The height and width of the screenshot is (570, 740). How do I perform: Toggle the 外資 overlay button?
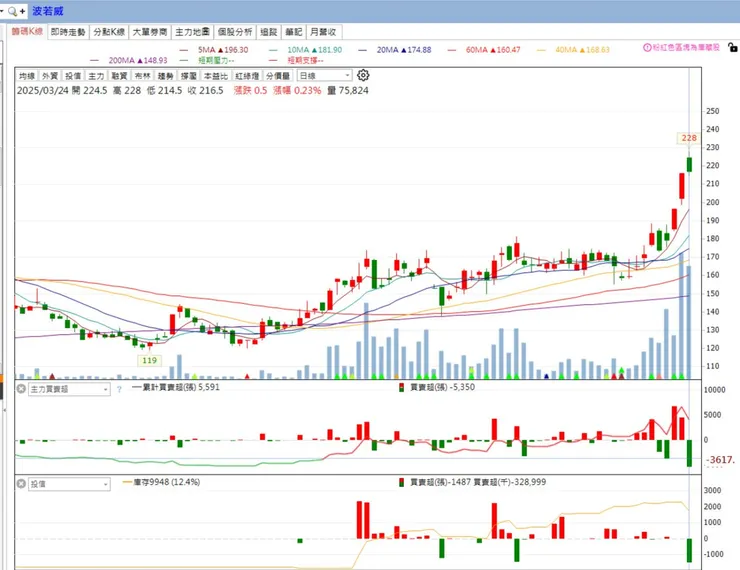click(50, 76)
